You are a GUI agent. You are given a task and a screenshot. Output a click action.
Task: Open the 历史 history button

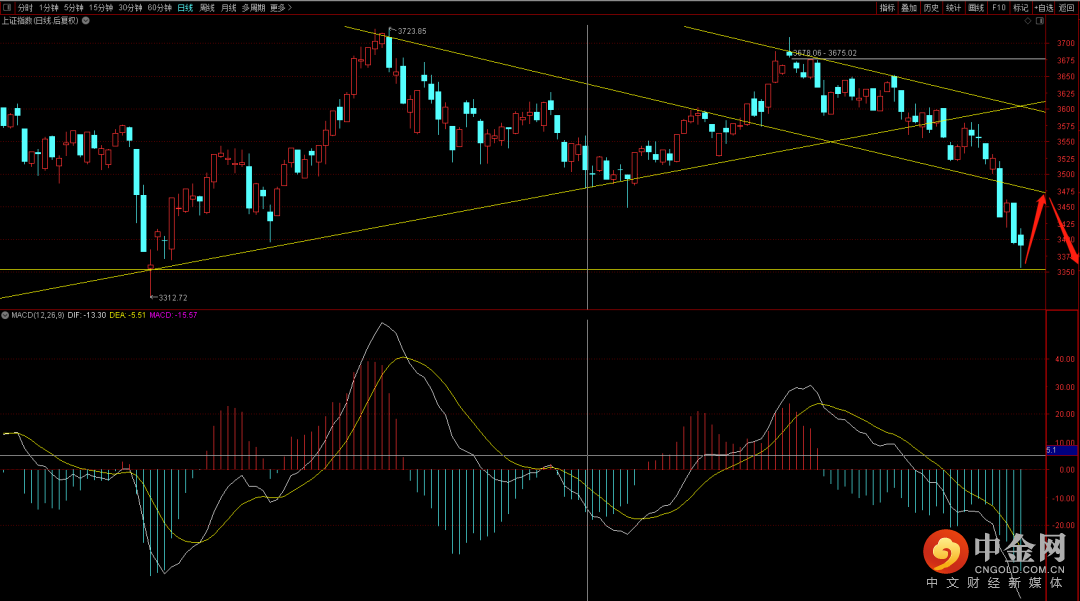[931, 7]
